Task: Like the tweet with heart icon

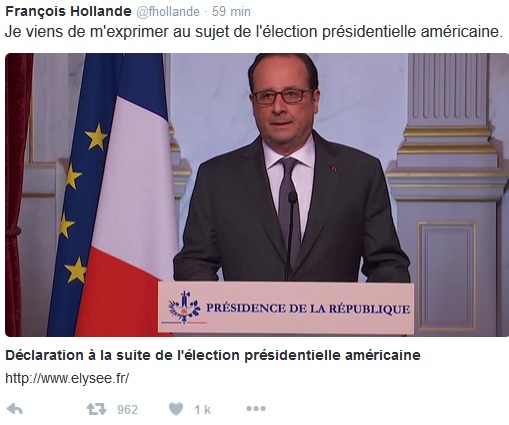Action: [x=176, y=409]
